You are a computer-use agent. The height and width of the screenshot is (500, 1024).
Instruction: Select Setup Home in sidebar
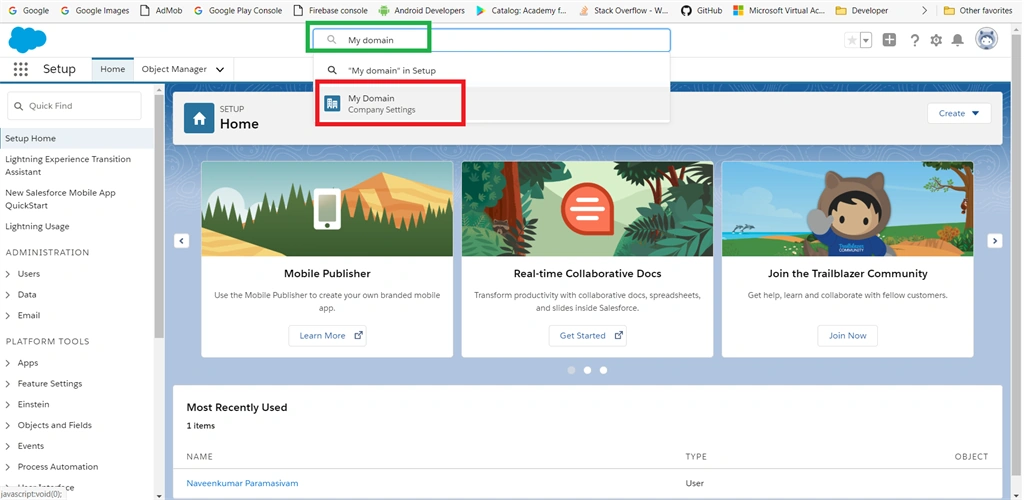coord(77,138)
